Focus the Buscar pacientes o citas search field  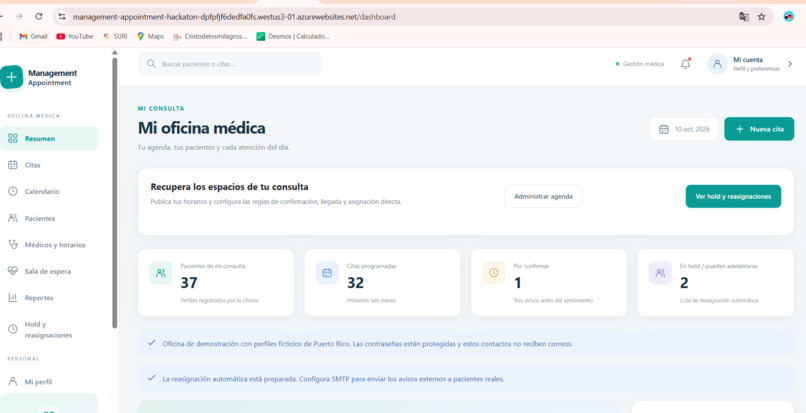point(230,64)
